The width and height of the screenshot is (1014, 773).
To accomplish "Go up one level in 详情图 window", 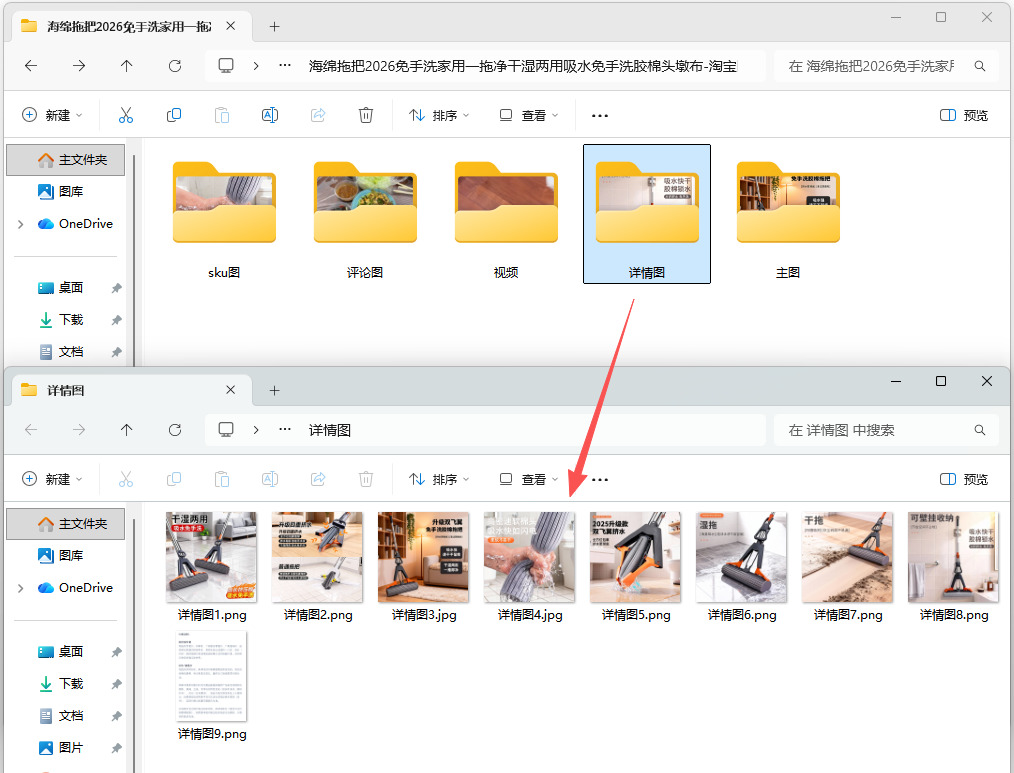I will pos(127,430).
